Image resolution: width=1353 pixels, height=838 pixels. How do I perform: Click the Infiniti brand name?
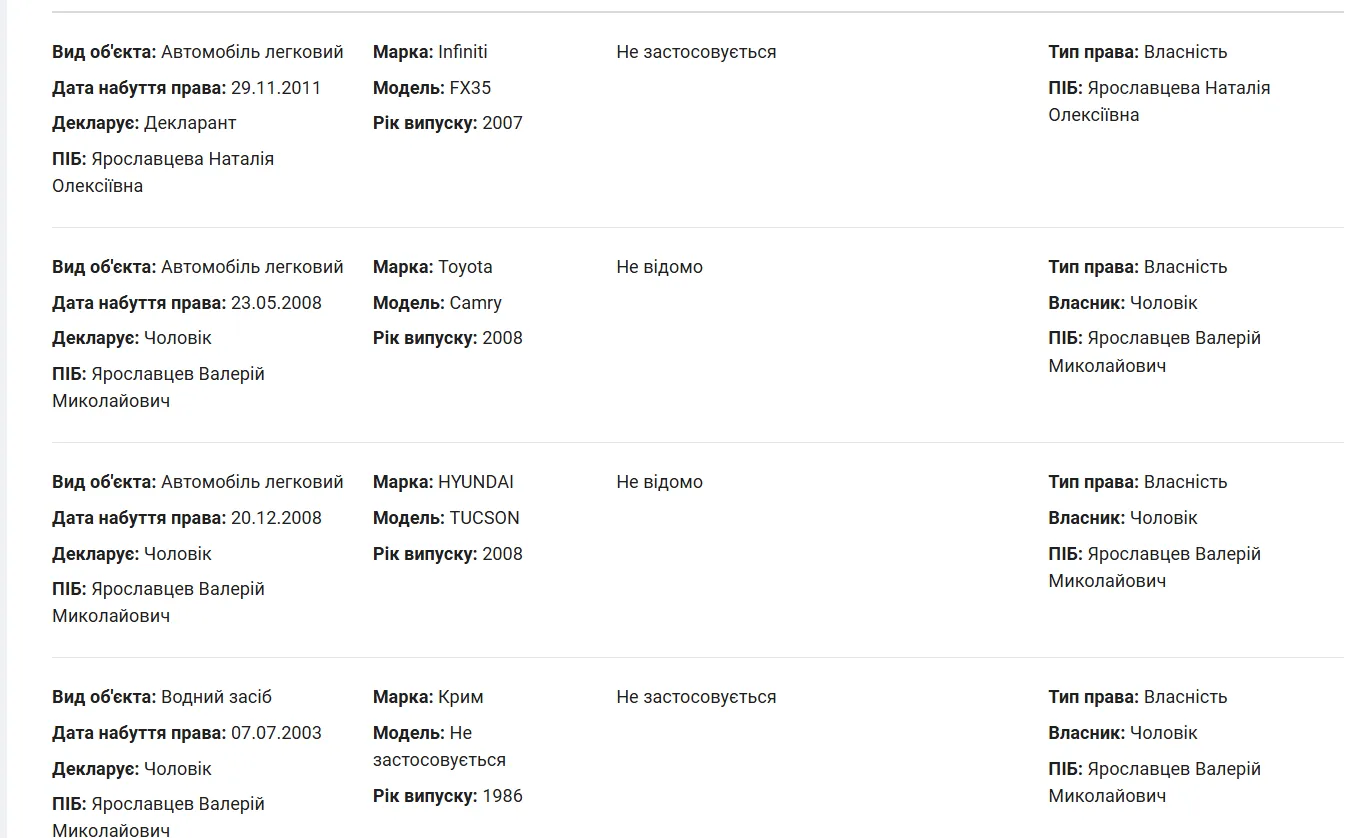[463, 52]
